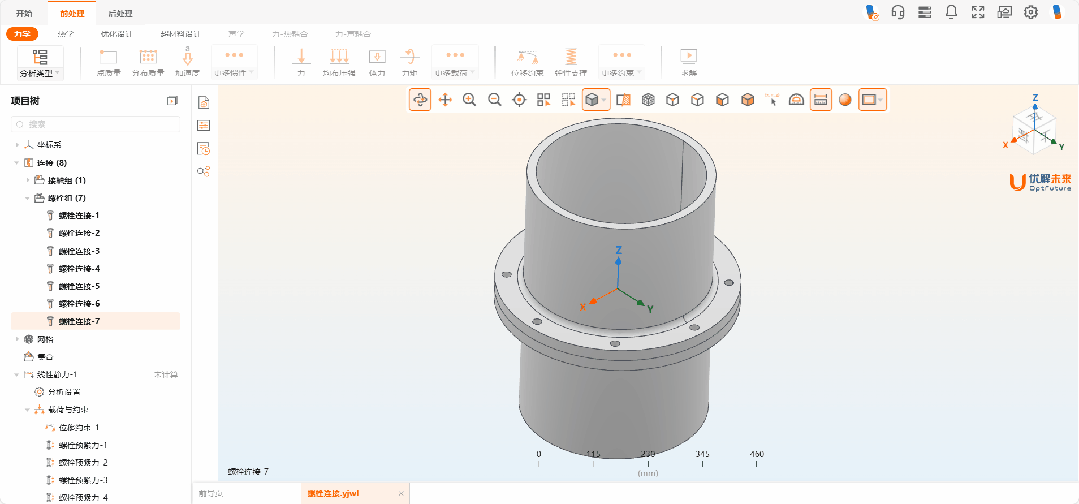Open settings gear icon in header
The width and height of the screenshot is (1079, 504).
click(1031, 12)
